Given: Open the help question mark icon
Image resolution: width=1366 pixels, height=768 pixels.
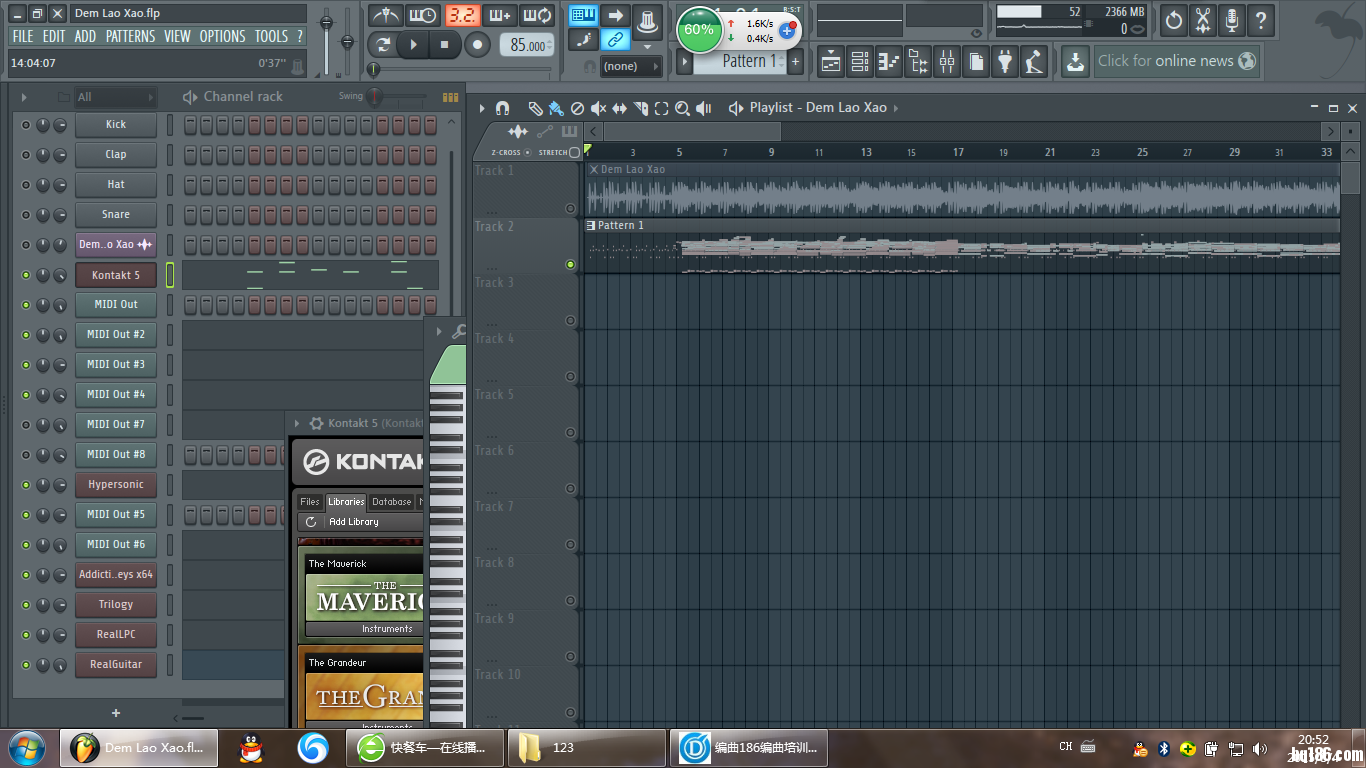Looking at the screenshot, I should [x=1261, y=19].
